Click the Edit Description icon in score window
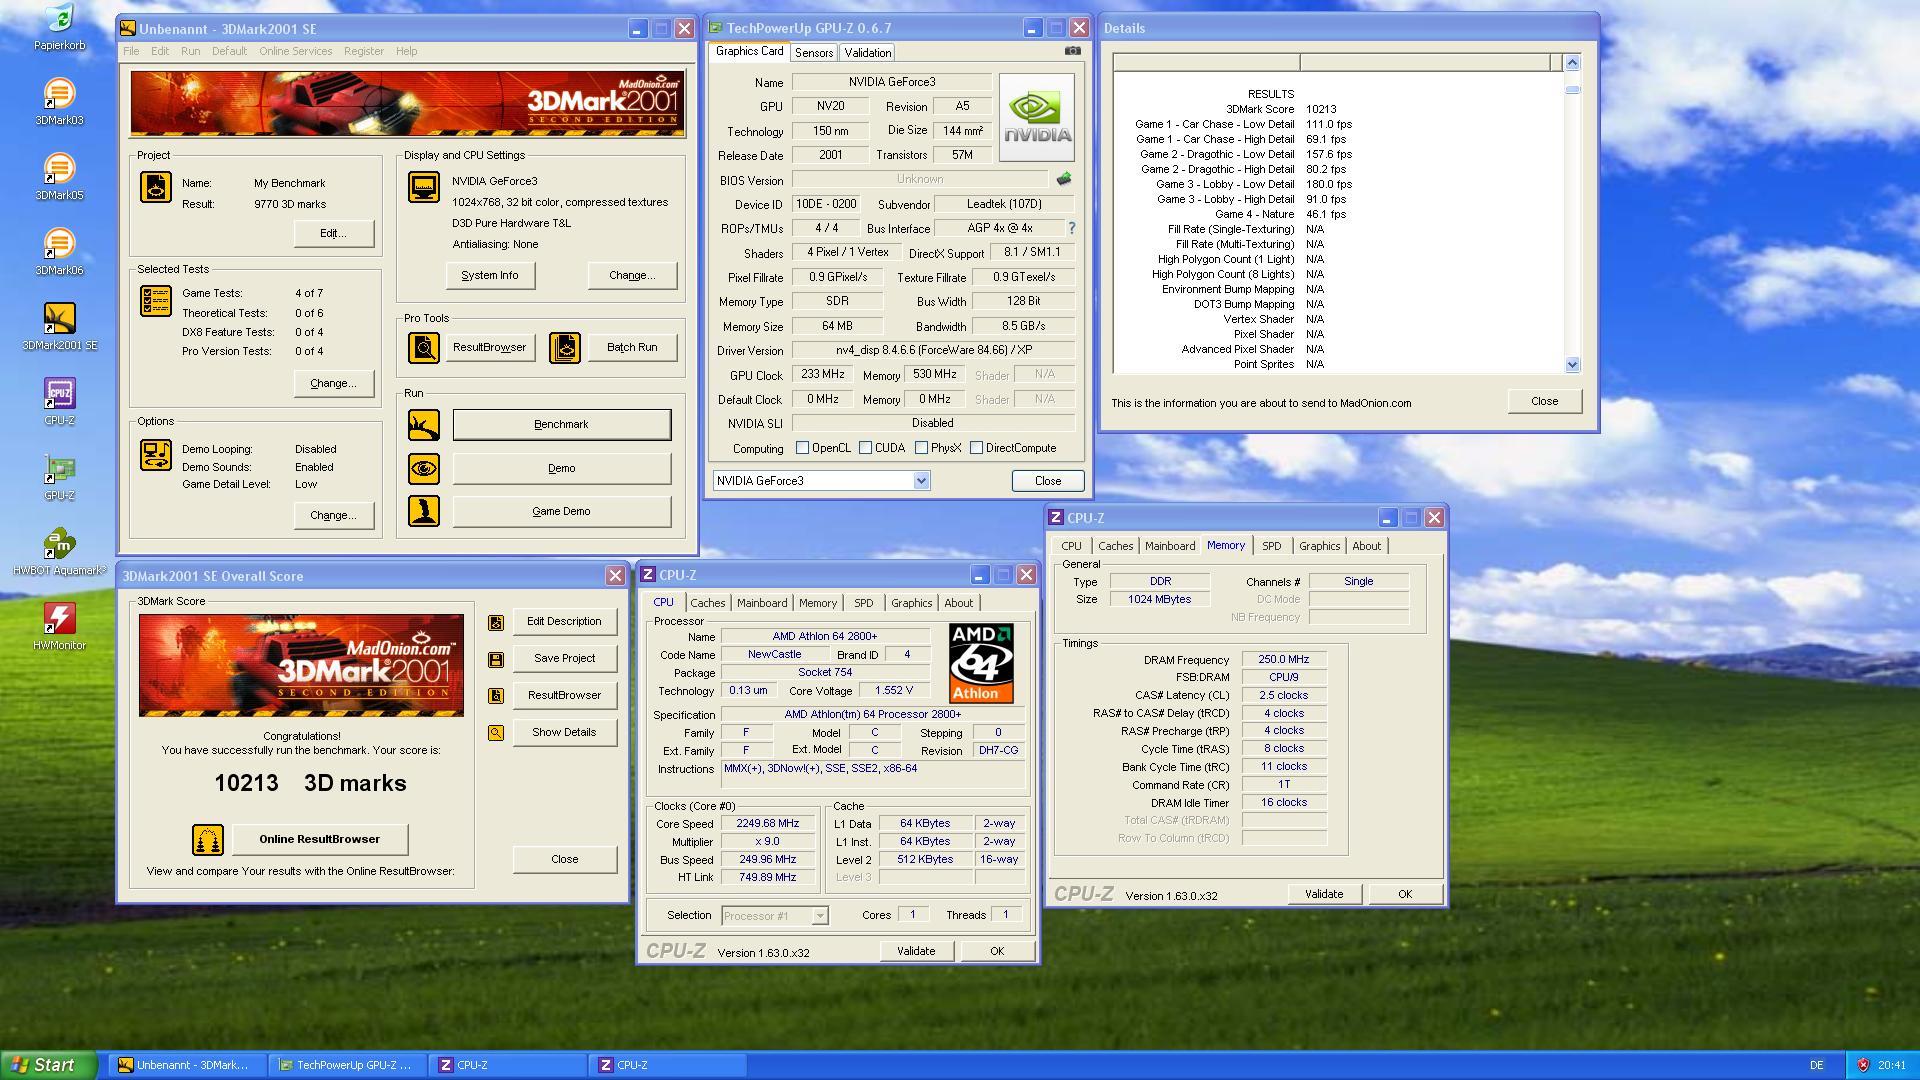The height and width of the screenshot is (1080, 1920). pyautogui.click(x=495, y=622)
